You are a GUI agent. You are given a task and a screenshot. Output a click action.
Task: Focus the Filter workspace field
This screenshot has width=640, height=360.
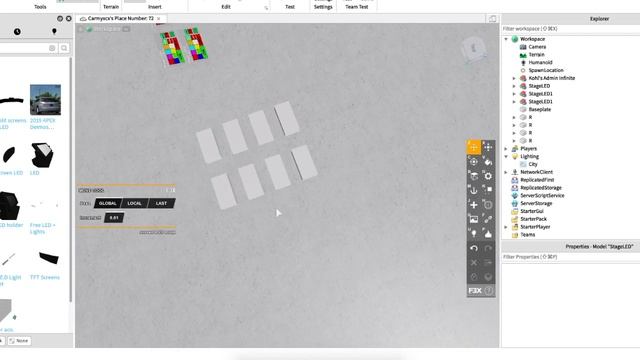pos(571,29)
